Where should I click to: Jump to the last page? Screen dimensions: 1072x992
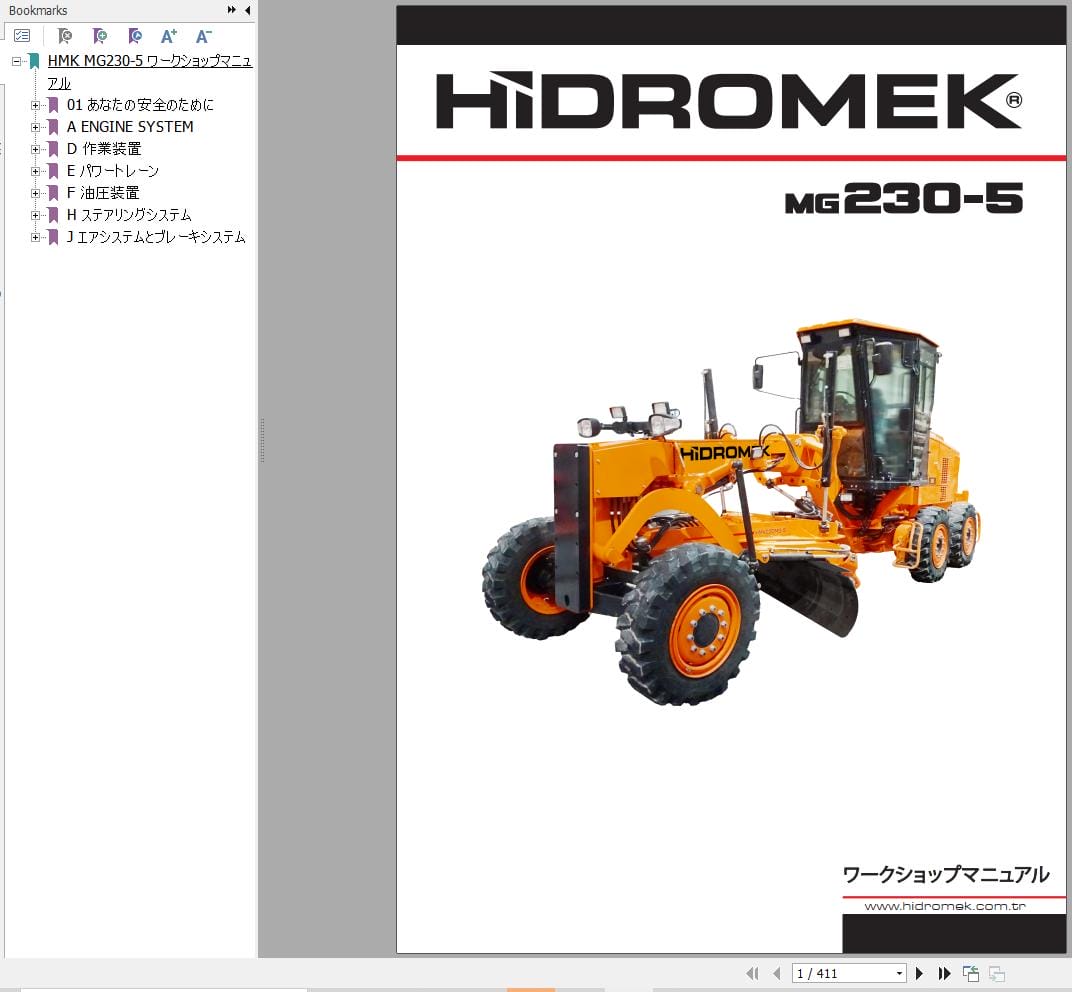pos(944,974)
